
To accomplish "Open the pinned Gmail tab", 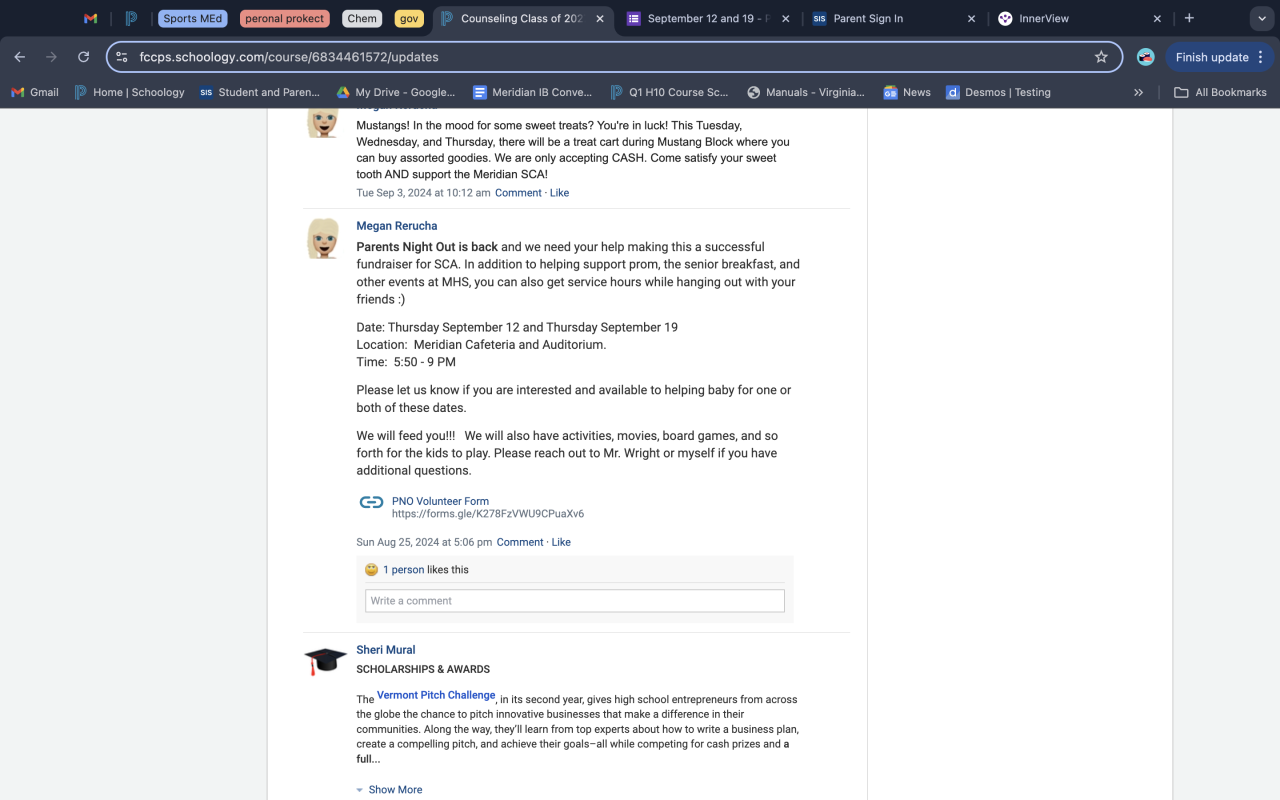I will click(x=91, y=18).
